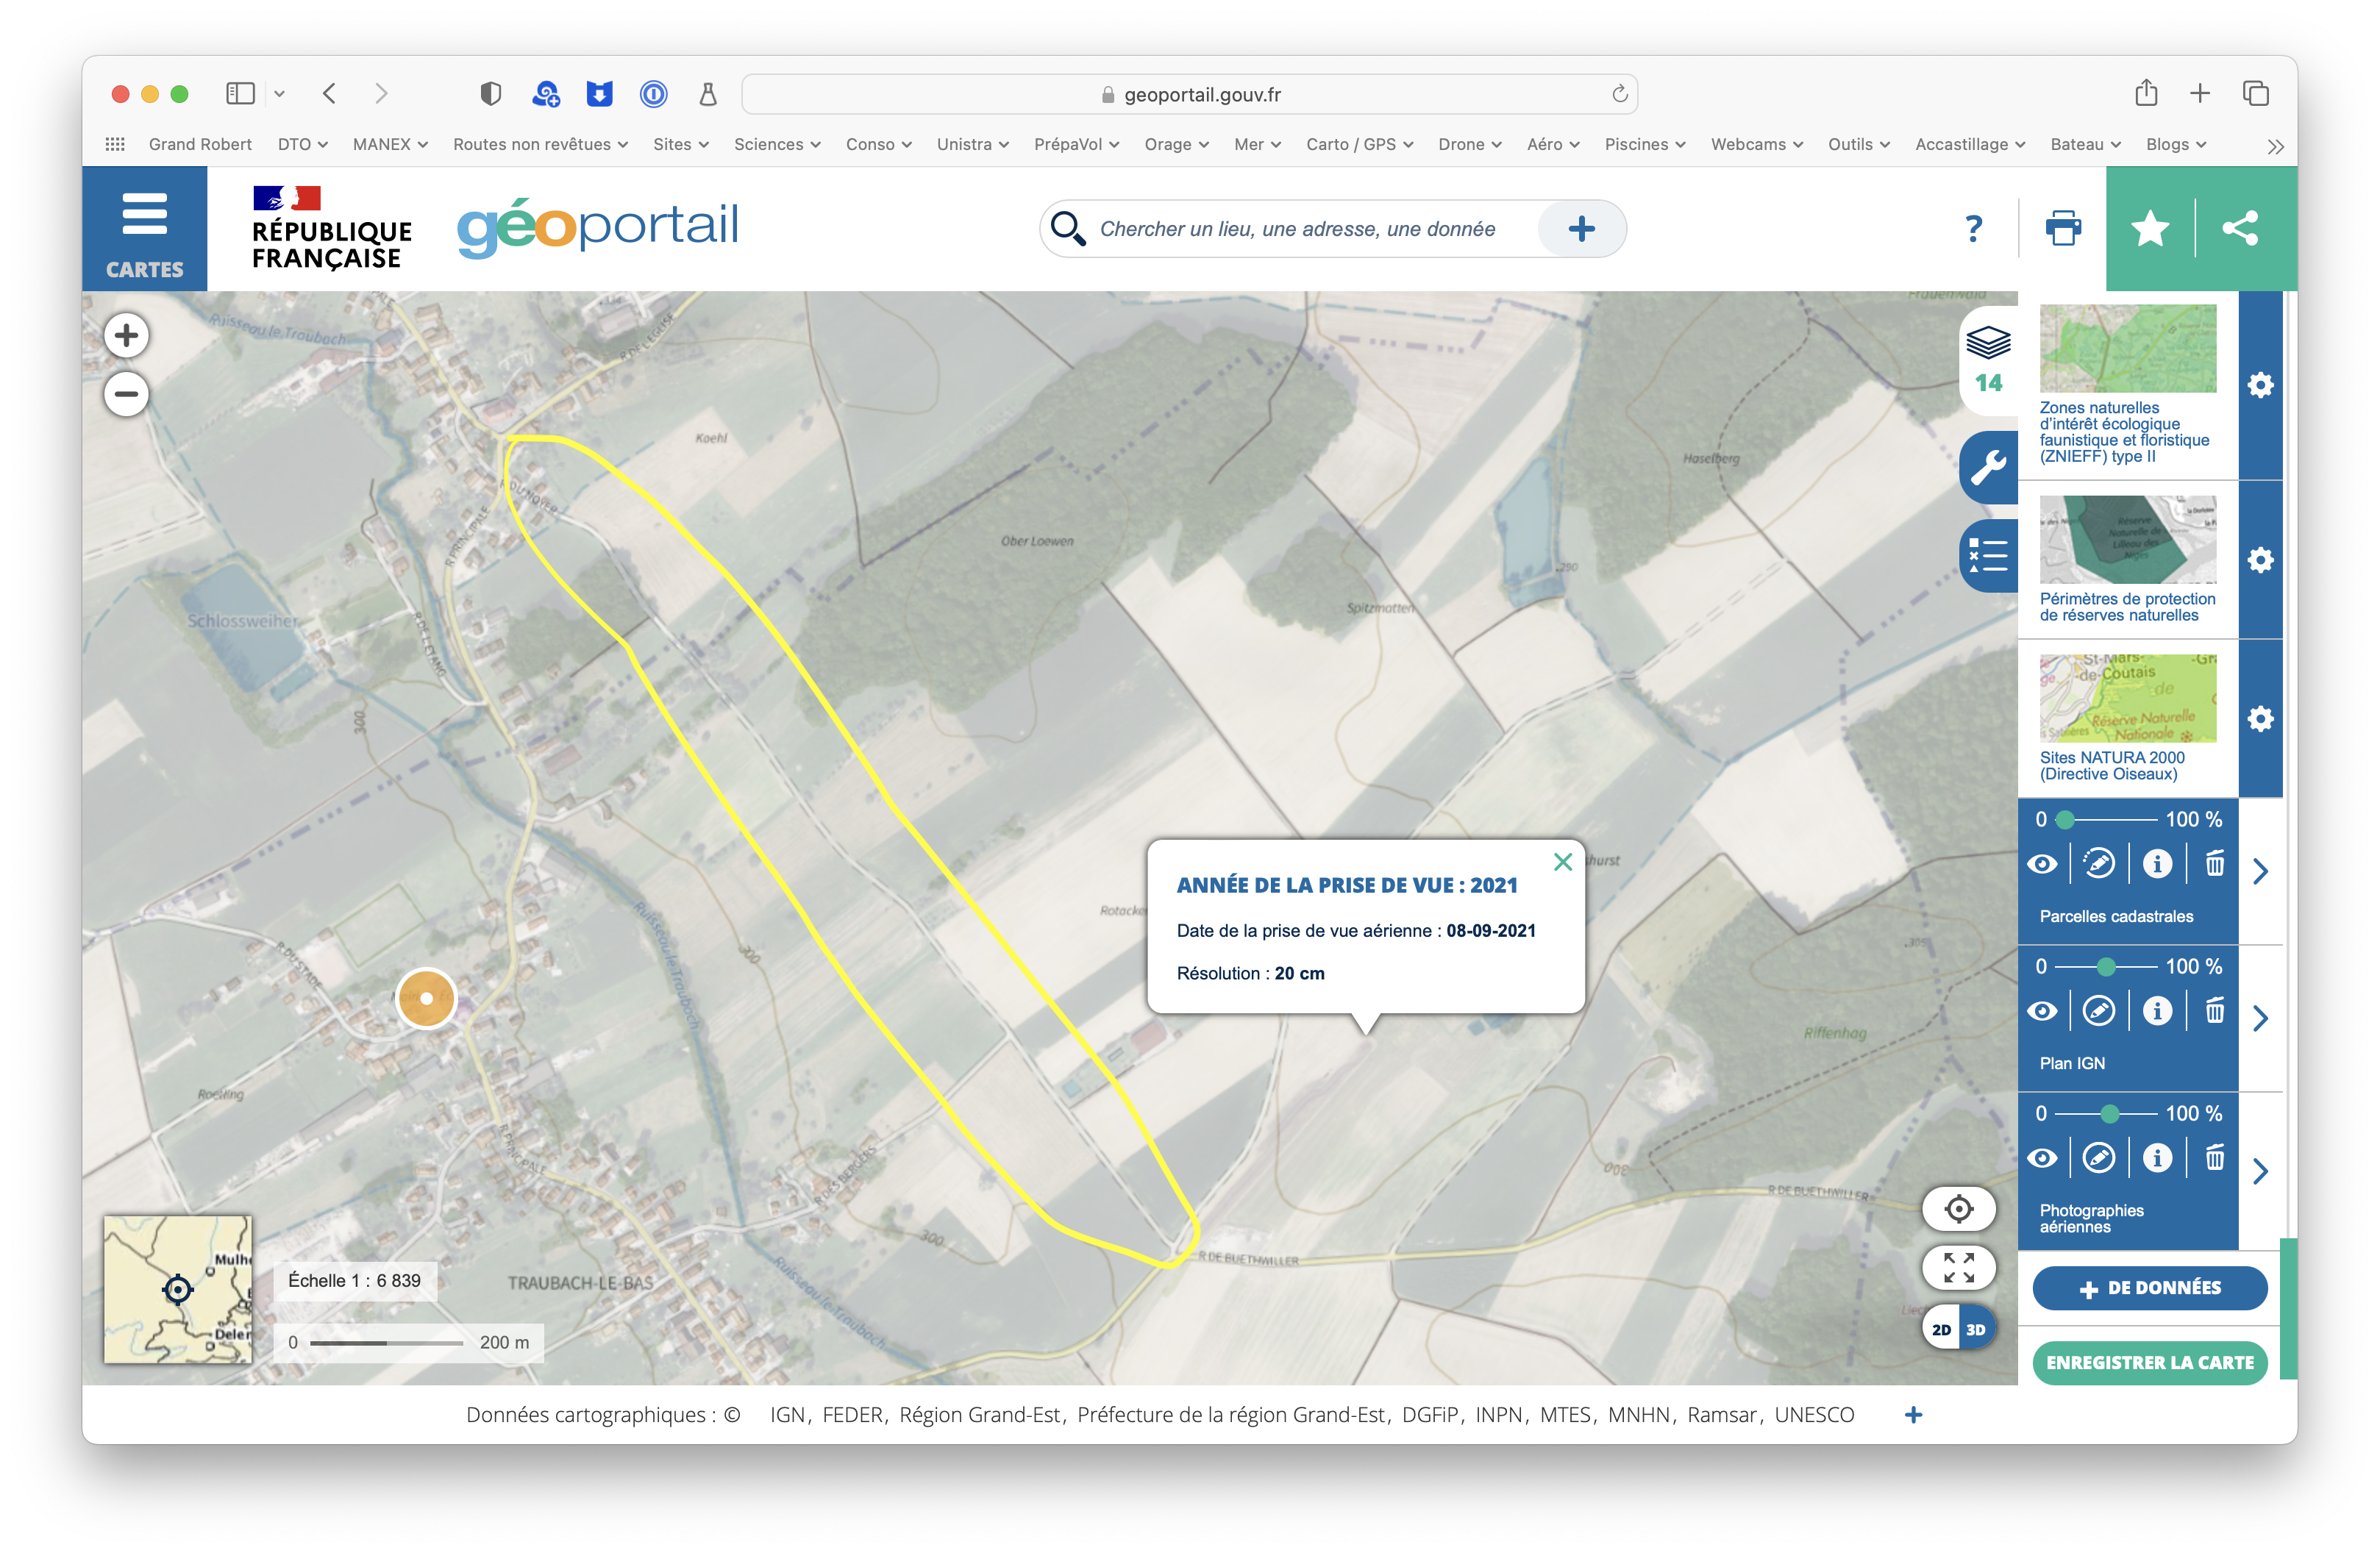The image size is (2380, 1553).
Task: Expand the Parcelles cadastrales layer chevron
Action: [x=2260, y=871]
